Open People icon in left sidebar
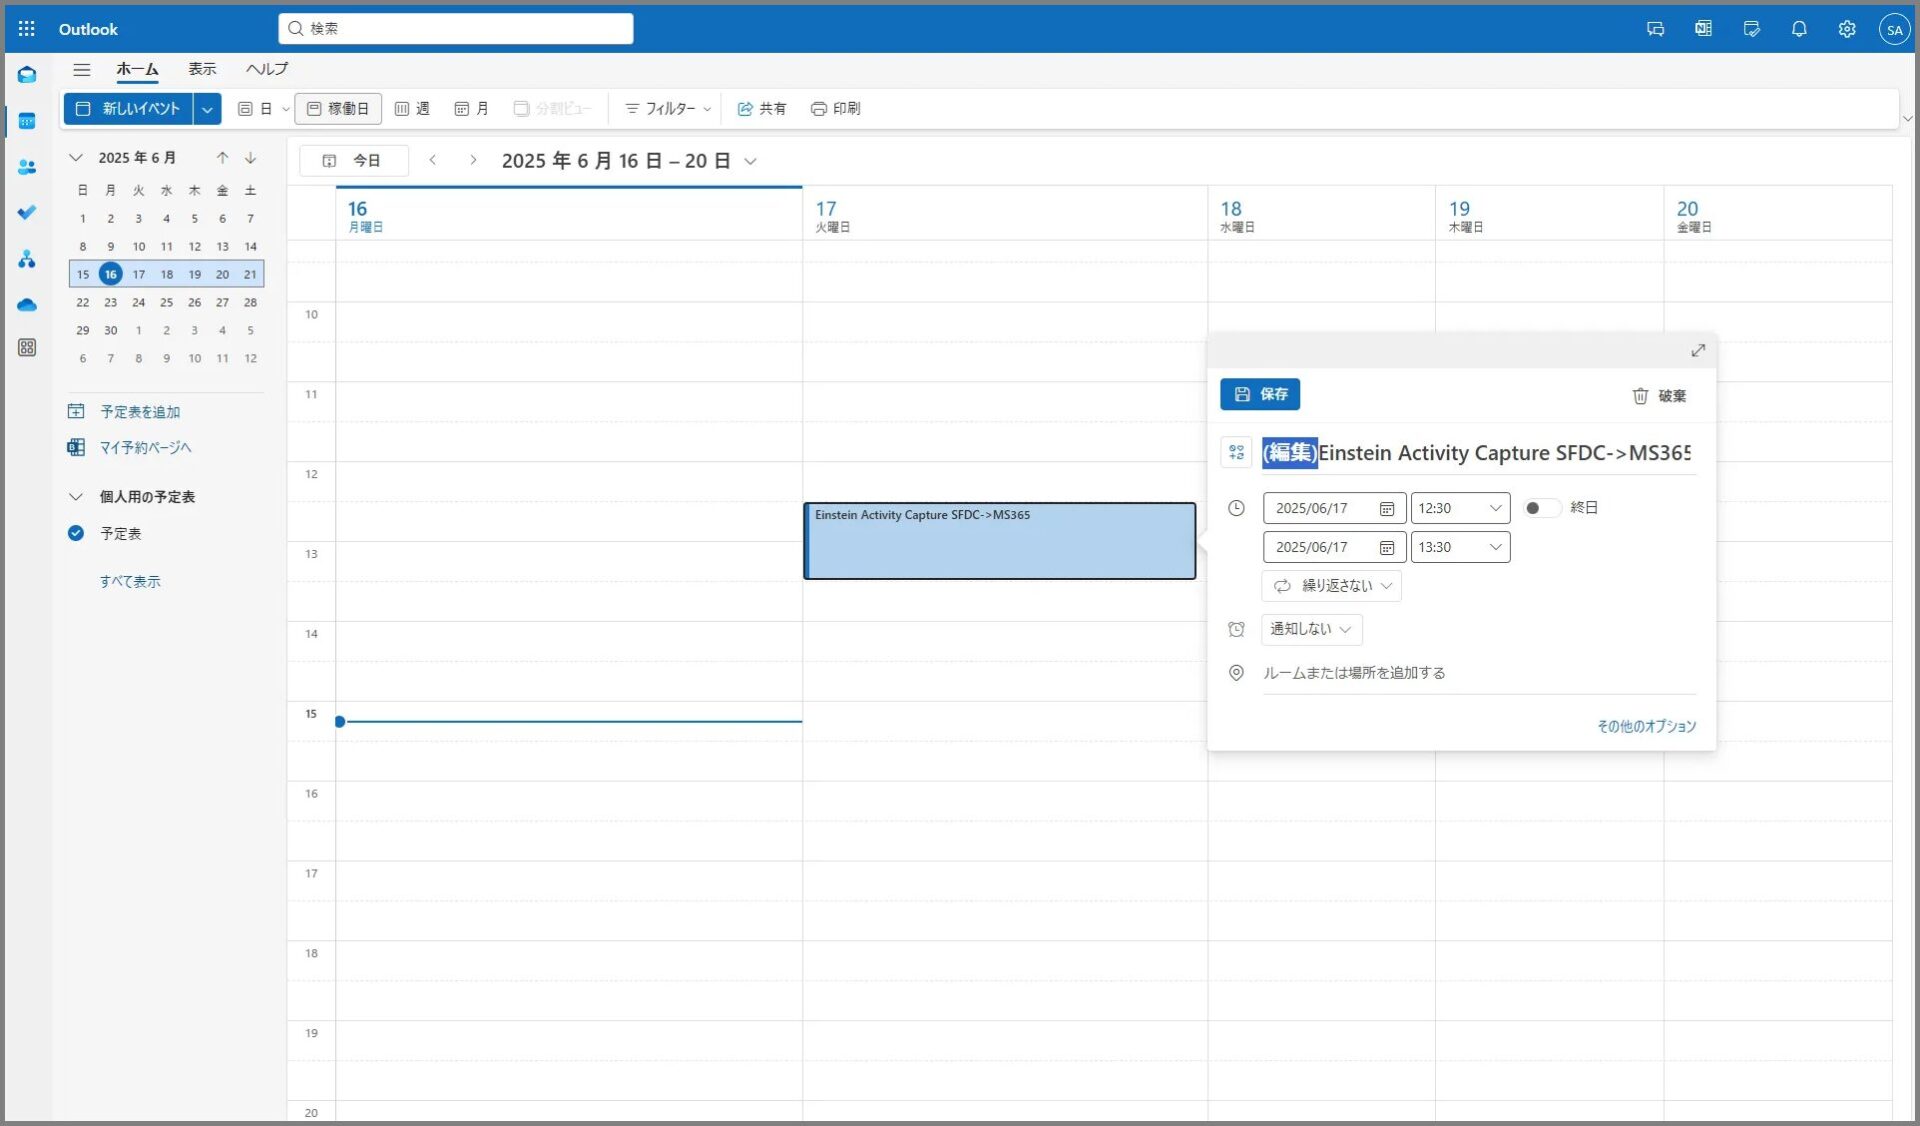The height and width of the screenshot is (1126, 1920). point(27,167)
